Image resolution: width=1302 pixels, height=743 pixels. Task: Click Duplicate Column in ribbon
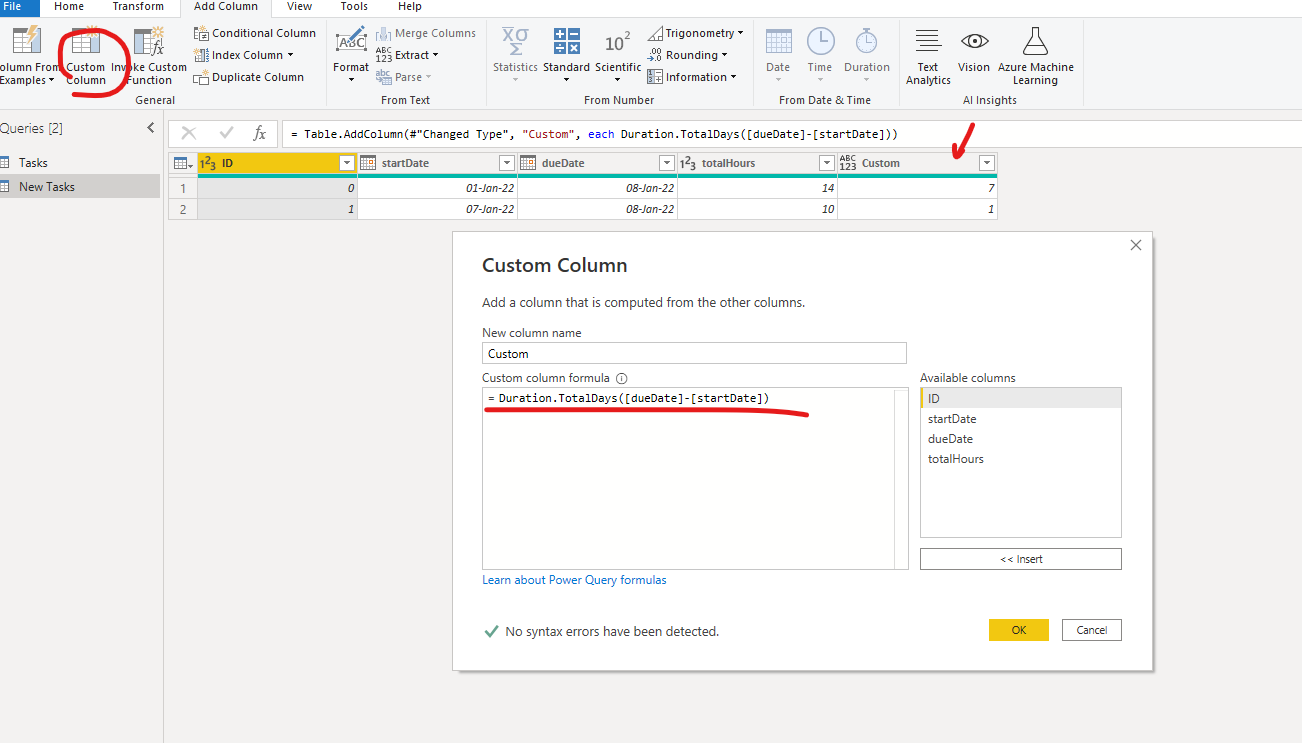249,77
